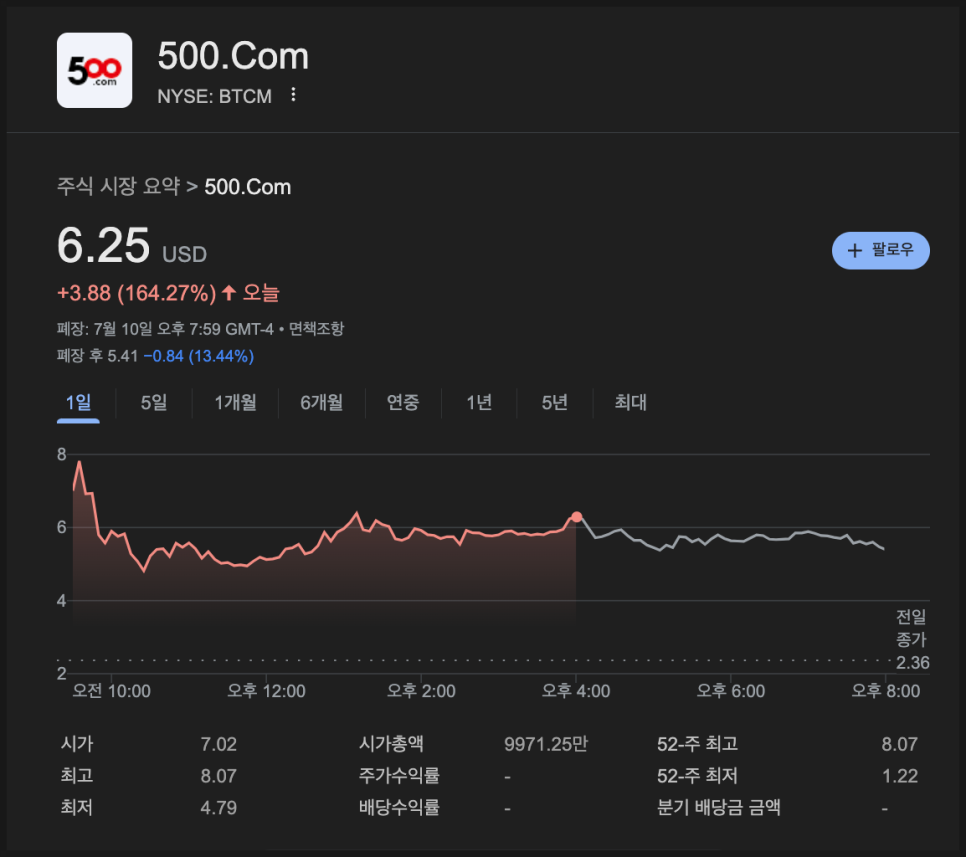The image size is (966, 857).
Task: Click the 분기 배당금 금액 label
Action: click(x=719, y=808)
